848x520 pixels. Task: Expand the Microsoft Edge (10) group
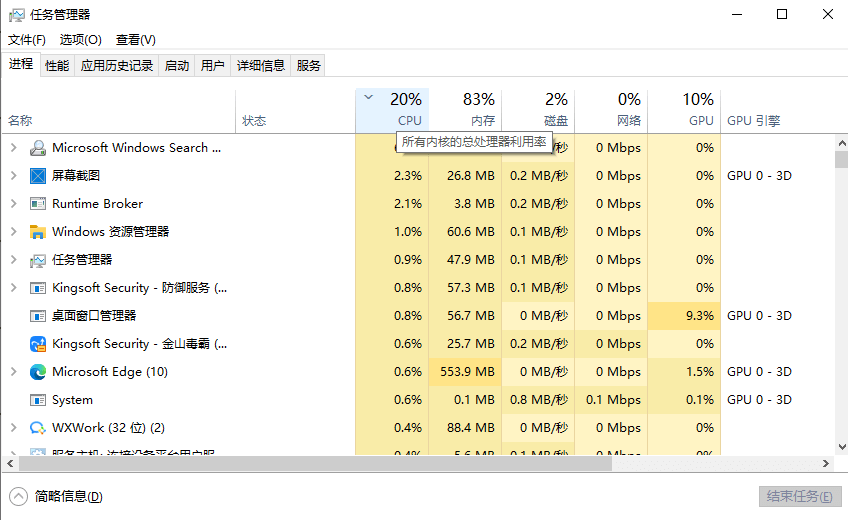click(x=14, y=371)
